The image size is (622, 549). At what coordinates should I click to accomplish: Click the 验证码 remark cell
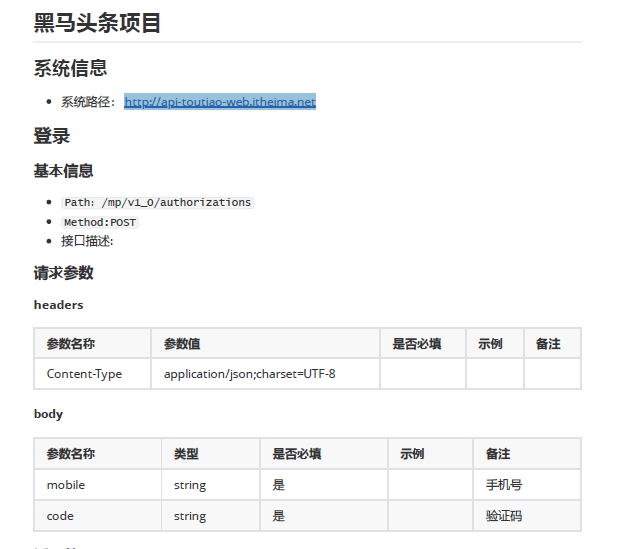click(527, 516)
